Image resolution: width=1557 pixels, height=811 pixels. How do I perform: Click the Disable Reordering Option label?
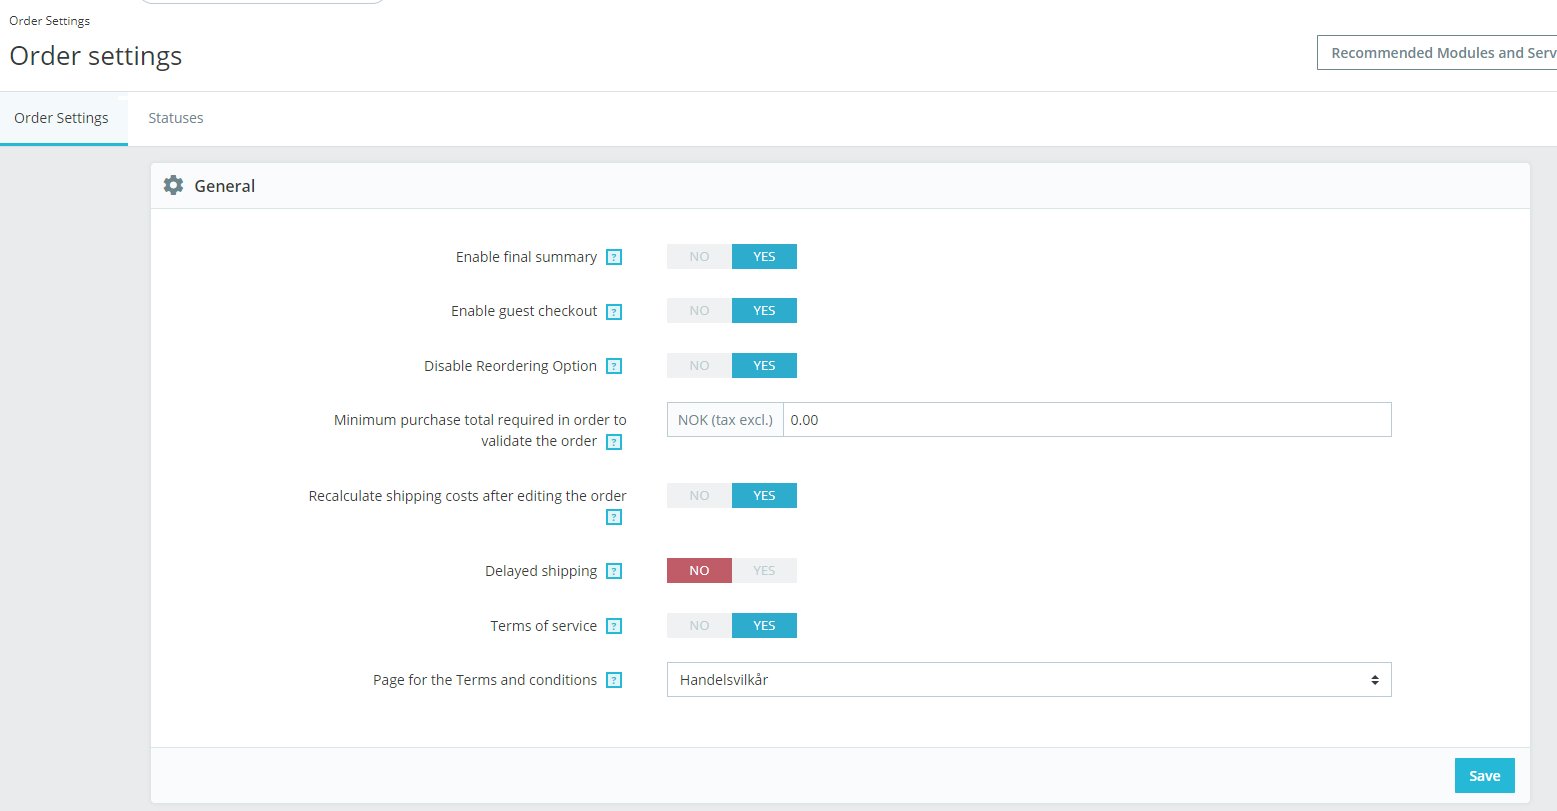click(x=510, y=366)
